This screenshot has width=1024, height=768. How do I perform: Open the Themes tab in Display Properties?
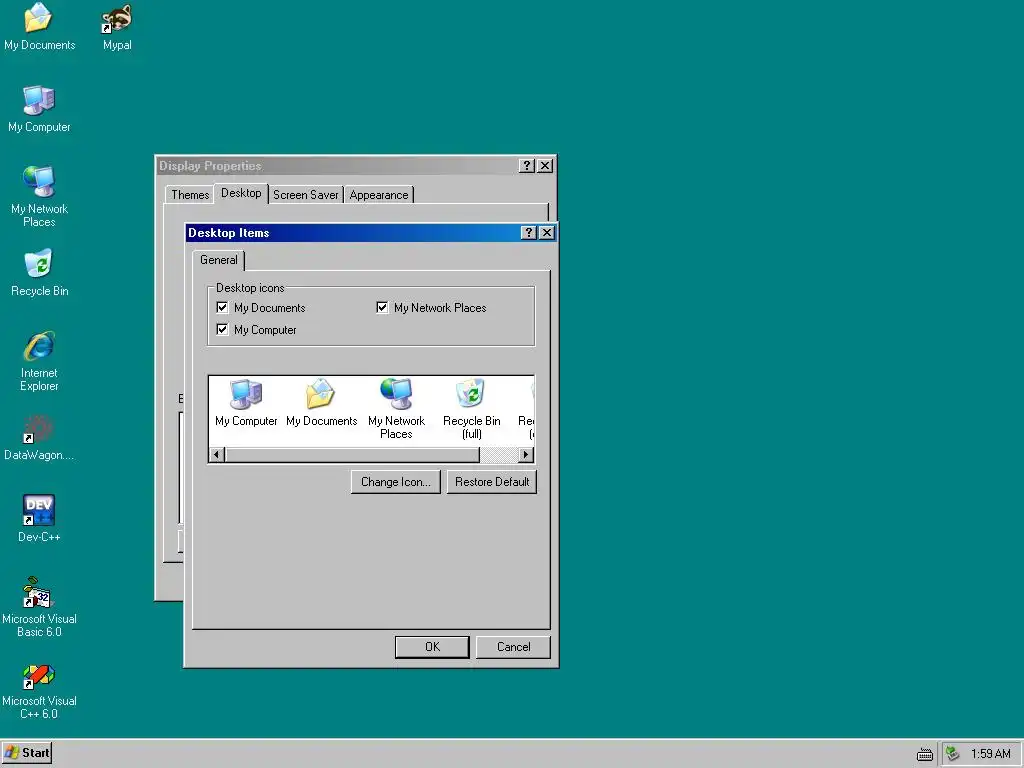tap(190, 195)
